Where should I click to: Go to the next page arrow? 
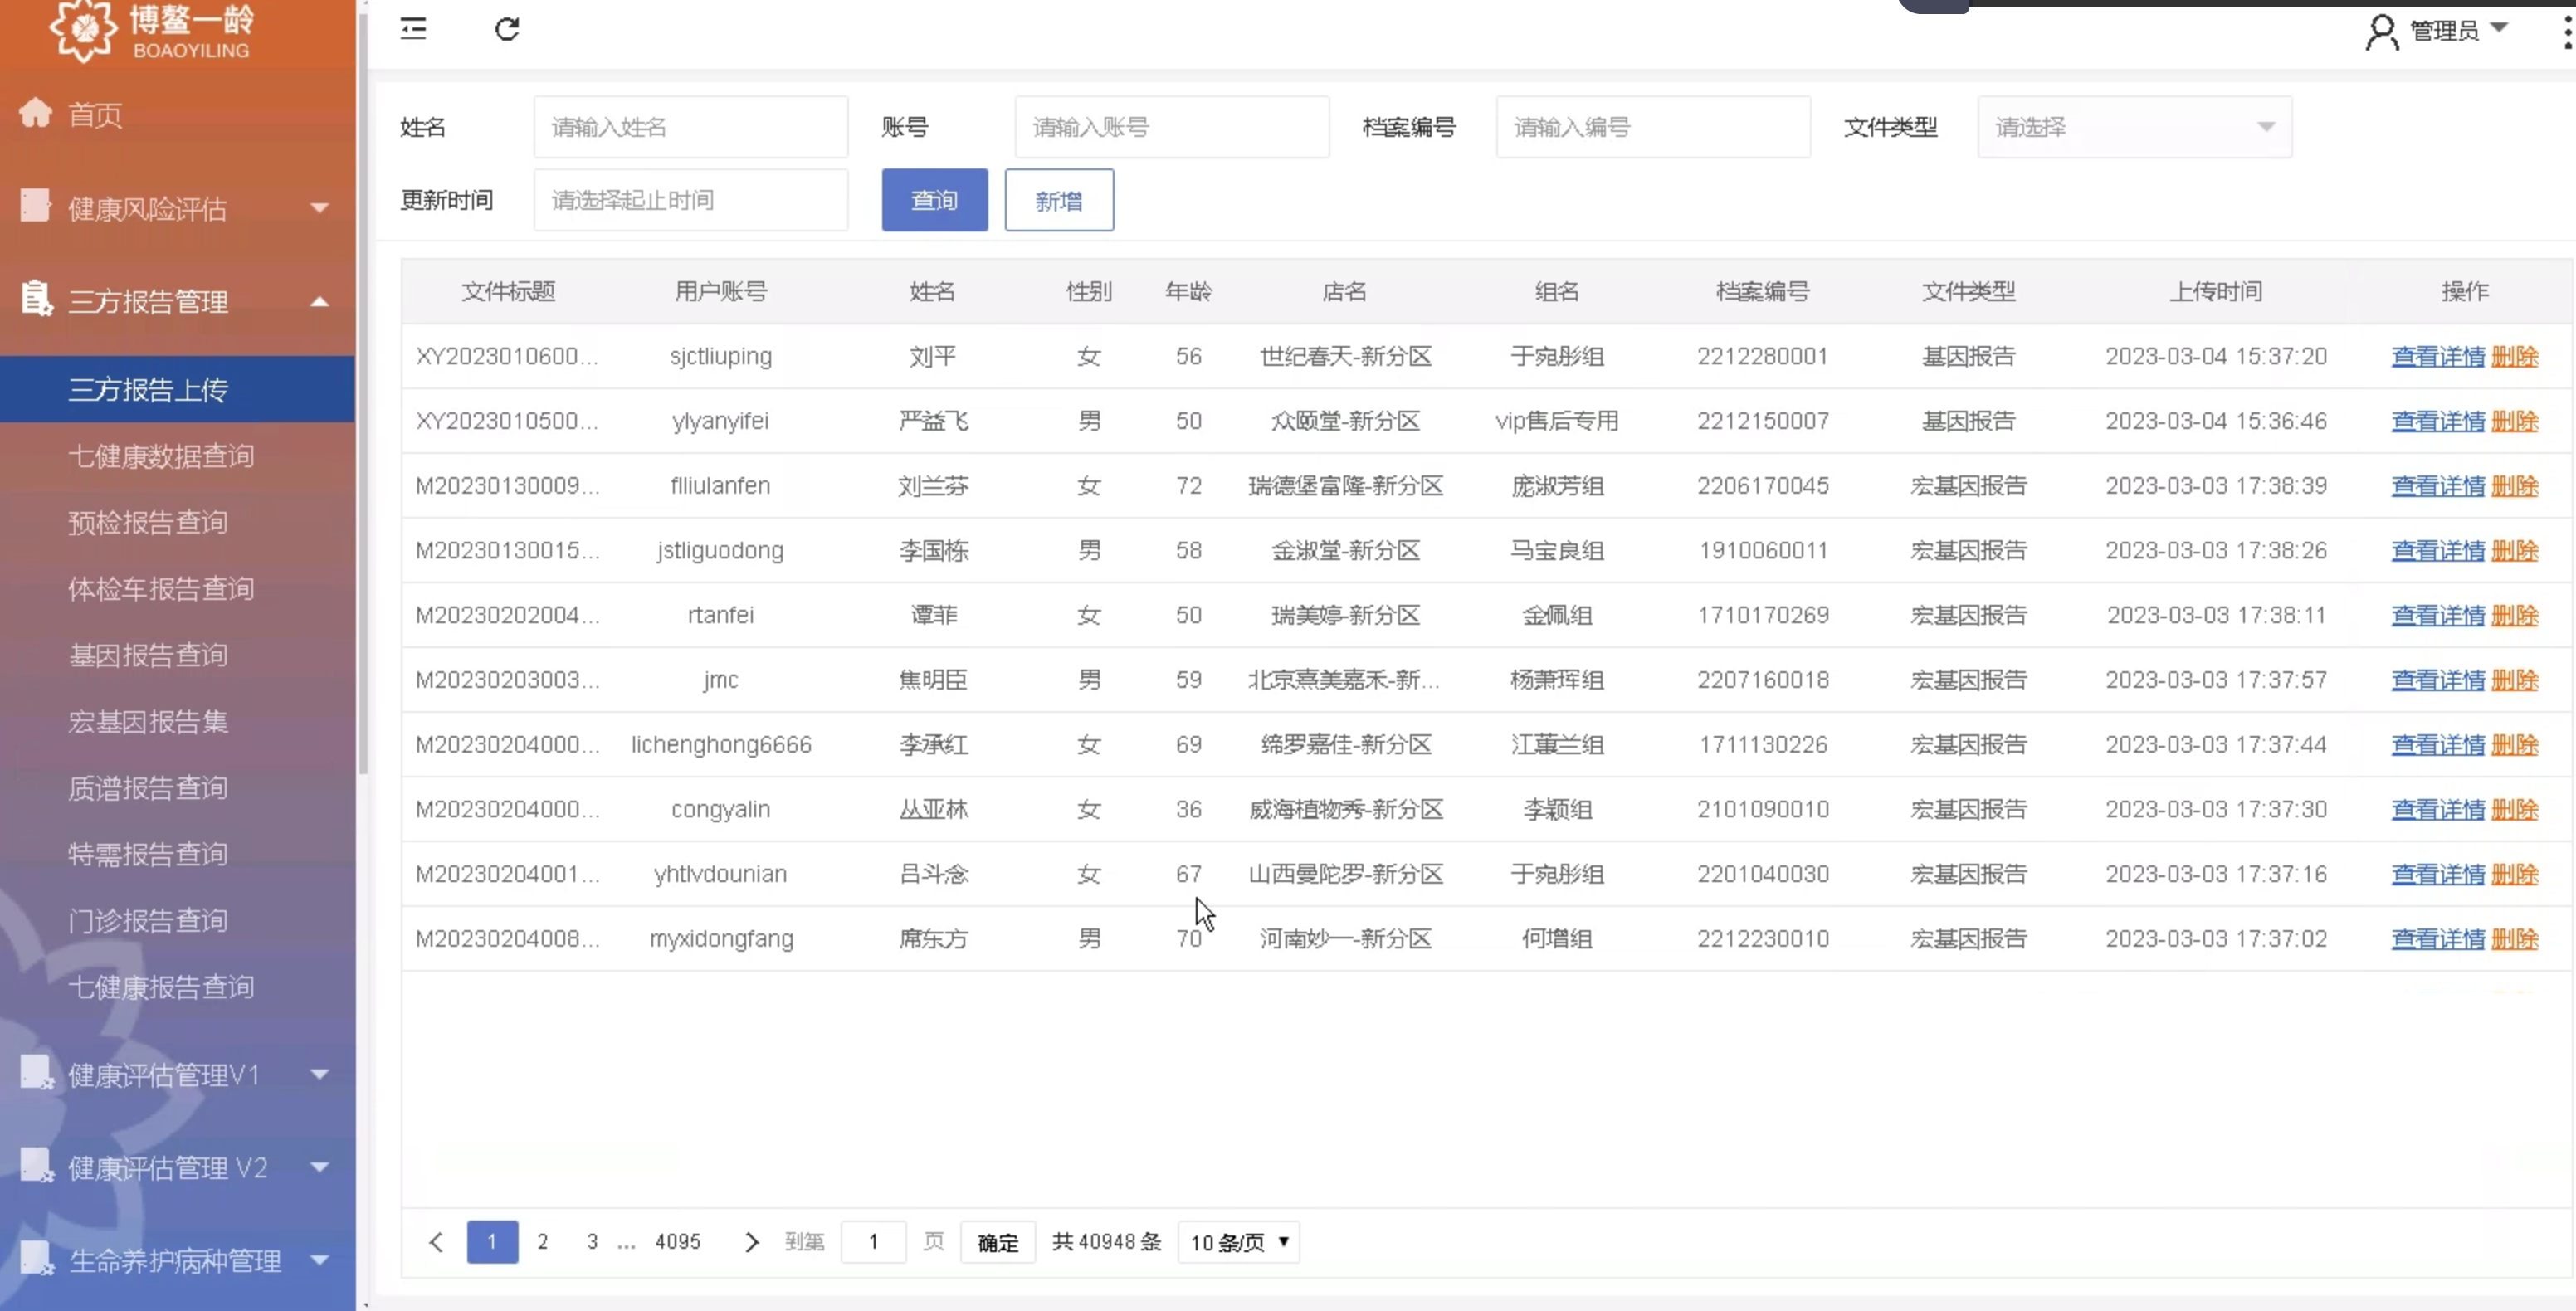[x=752, y=1242]
